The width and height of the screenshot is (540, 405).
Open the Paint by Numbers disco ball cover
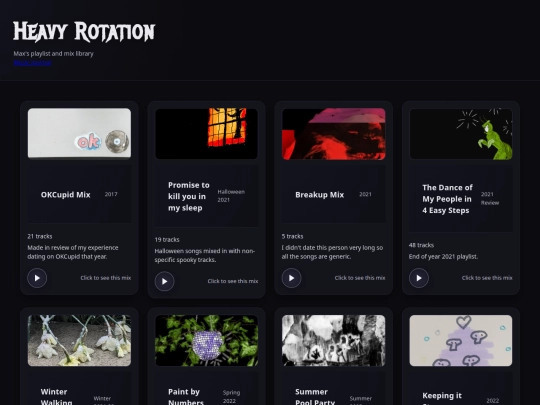(206, 340)
